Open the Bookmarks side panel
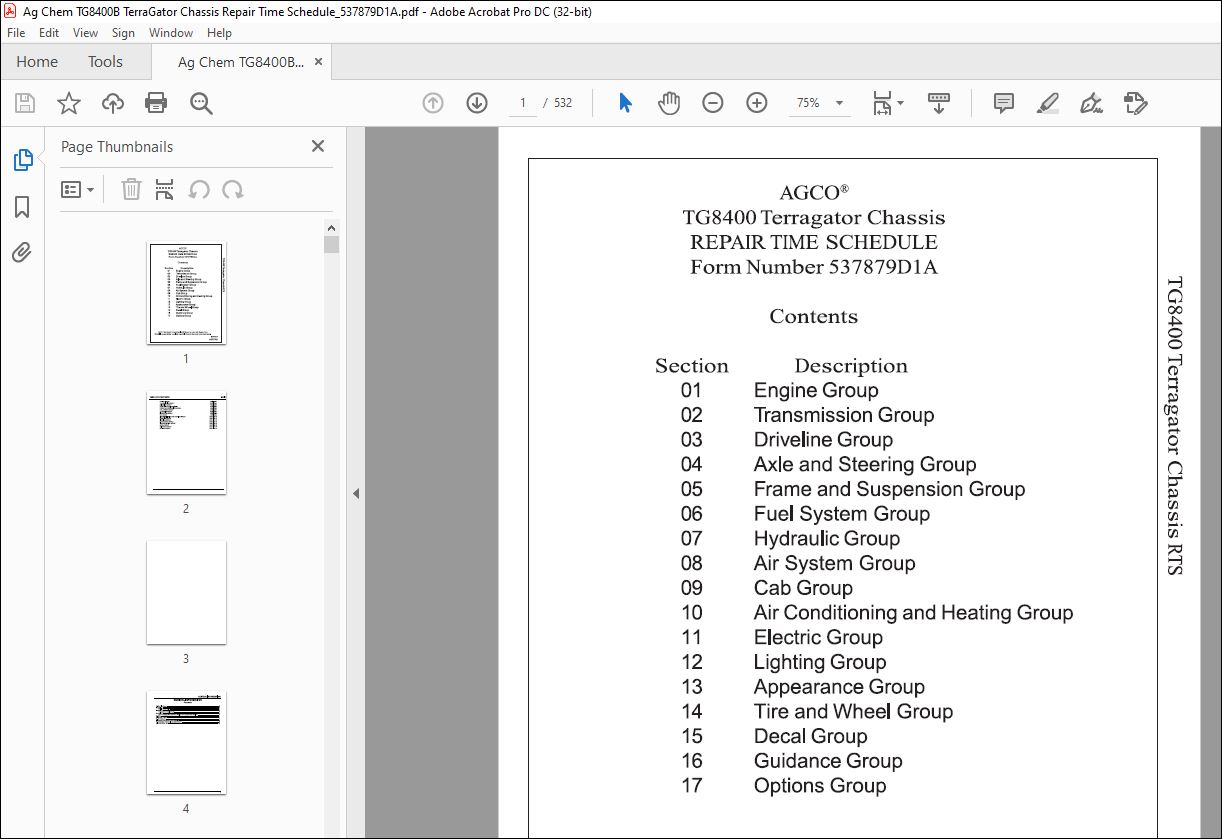This screenshot has height=839, width=1222. point(22,207)
